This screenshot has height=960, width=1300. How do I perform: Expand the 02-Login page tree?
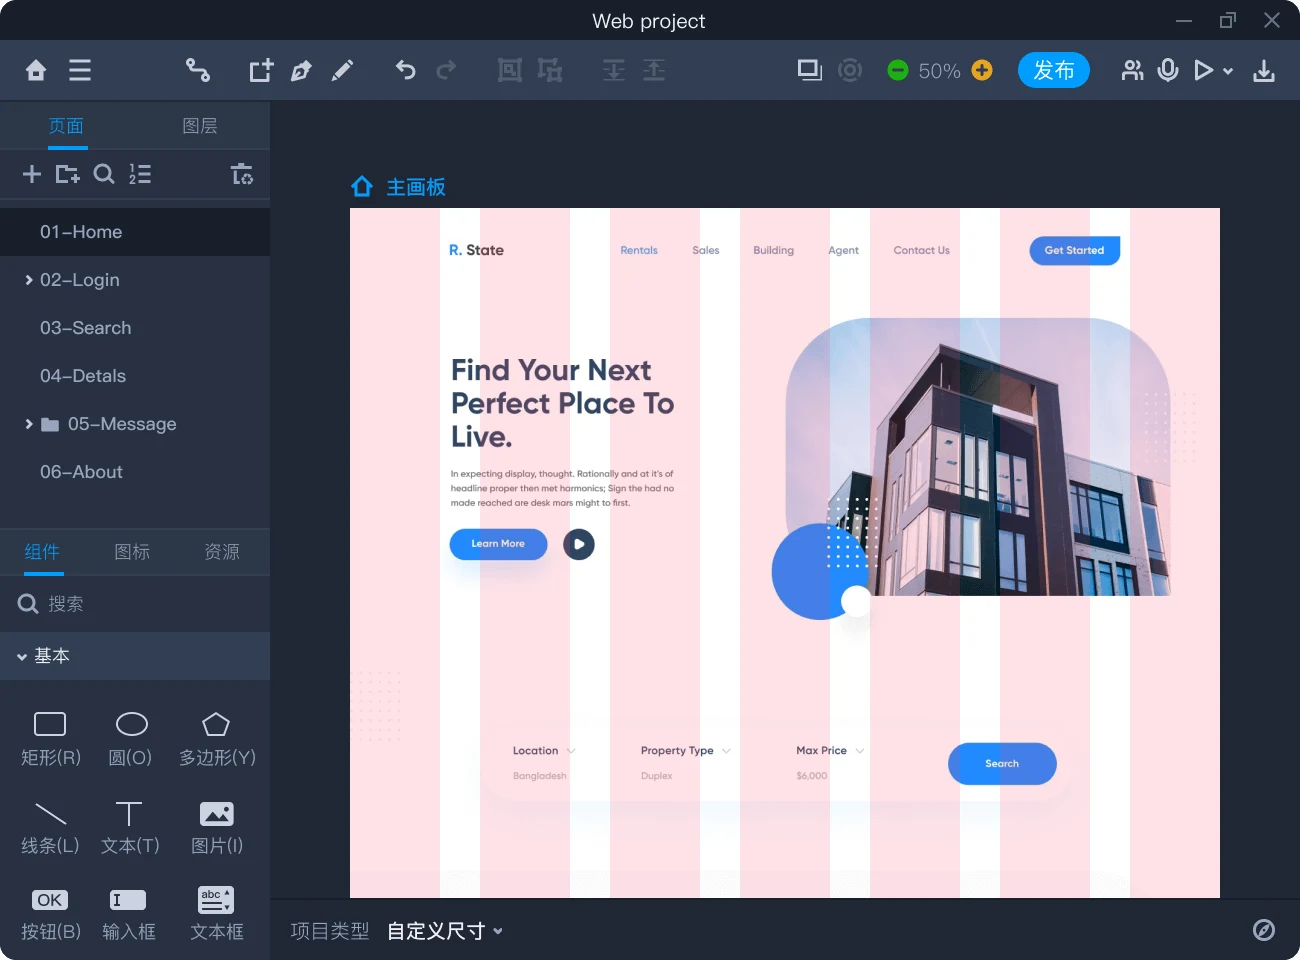tap(29, 280)
